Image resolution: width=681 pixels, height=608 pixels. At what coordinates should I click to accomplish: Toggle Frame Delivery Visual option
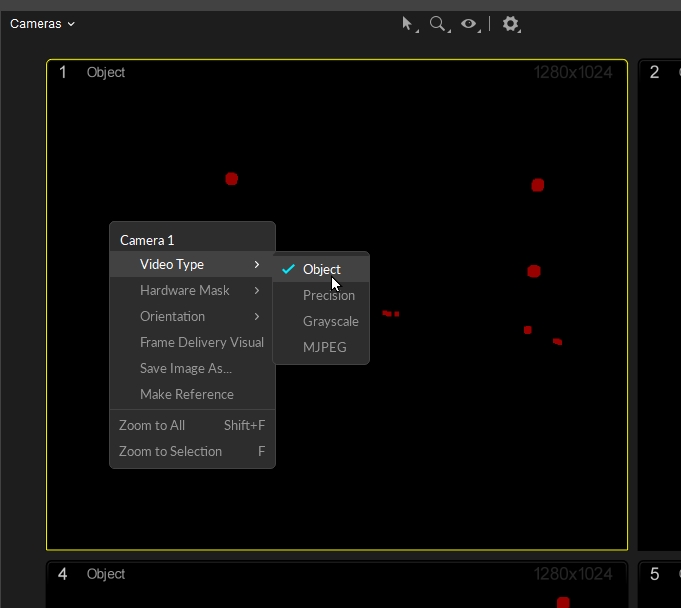coord(201,342)
